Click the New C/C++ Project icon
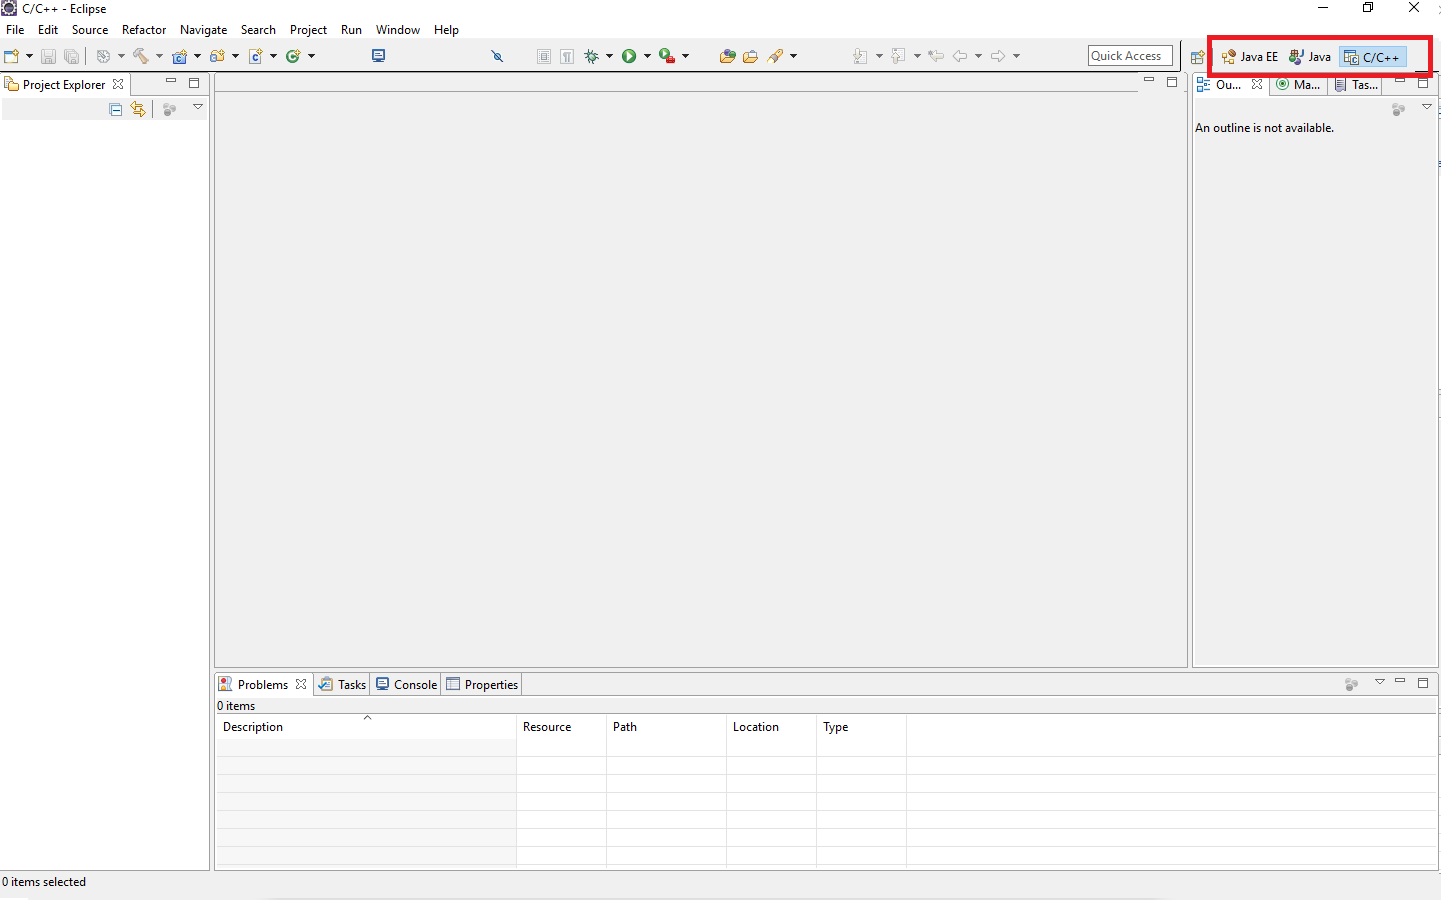 pyautogui.click(x=180, y=56)
